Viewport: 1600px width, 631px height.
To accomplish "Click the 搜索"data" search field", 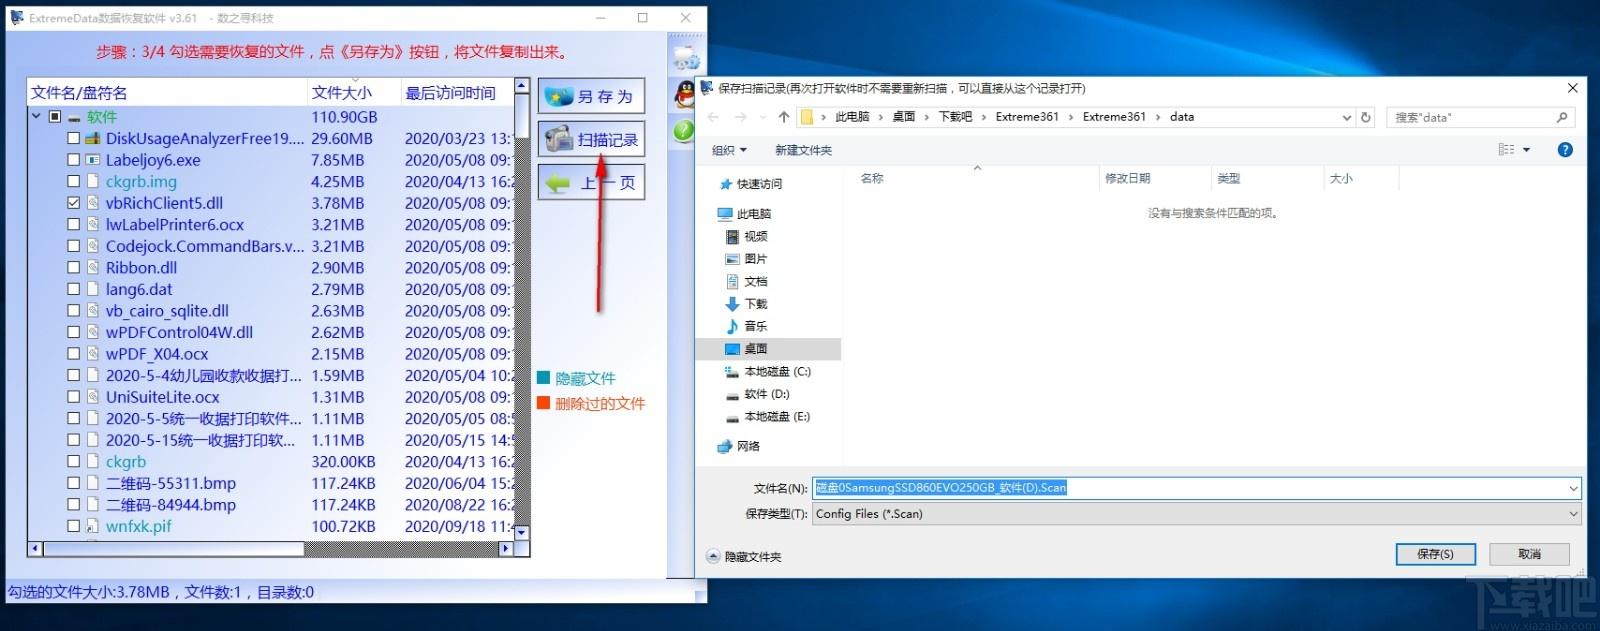I will click(x=1480, y=117).
